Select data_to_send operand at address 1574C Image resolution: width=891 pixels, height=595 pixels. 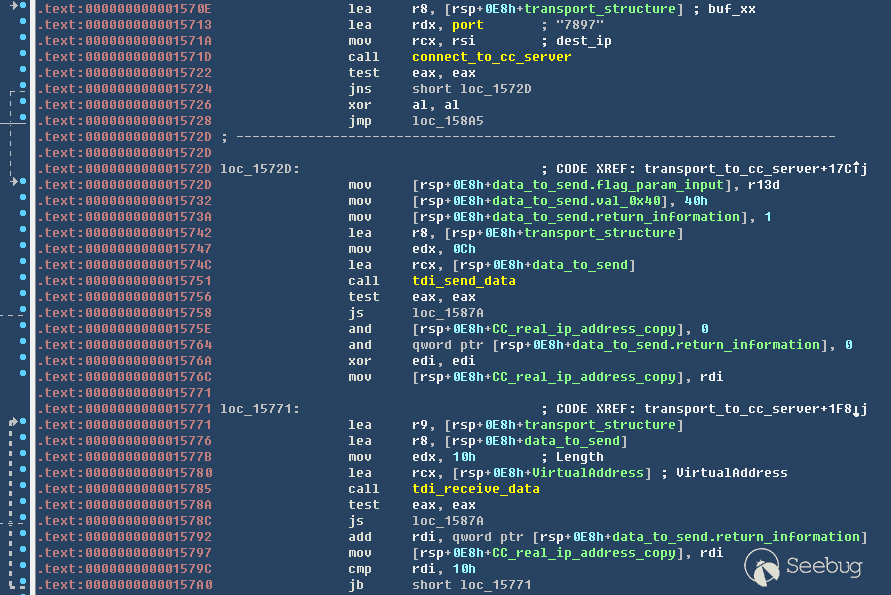pos(580,265)
